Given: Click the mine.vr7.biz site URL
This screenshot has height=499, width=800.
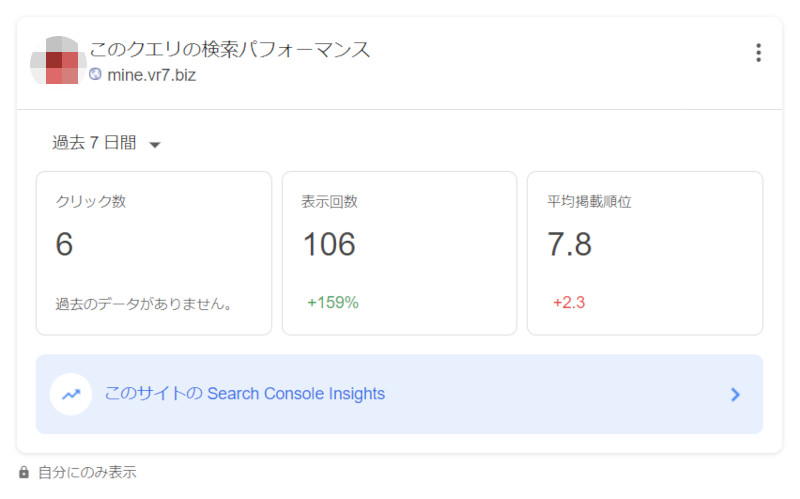Looking at the screenshot, I should 151,75.
